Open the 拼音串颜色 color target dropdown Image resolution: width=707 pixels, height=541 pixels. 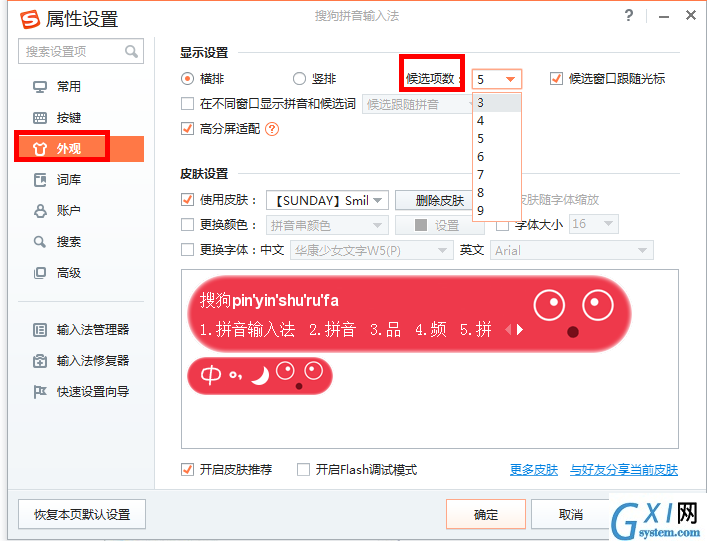tap(327, 225)
